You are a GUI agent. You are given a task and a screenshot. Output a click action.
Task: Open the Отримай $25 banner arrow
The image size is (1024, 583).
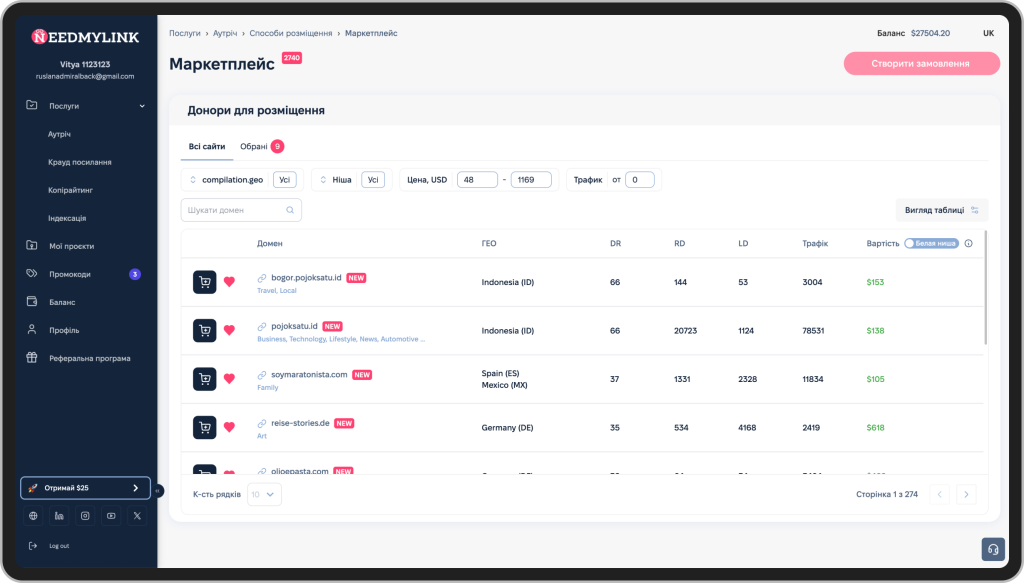136,488
